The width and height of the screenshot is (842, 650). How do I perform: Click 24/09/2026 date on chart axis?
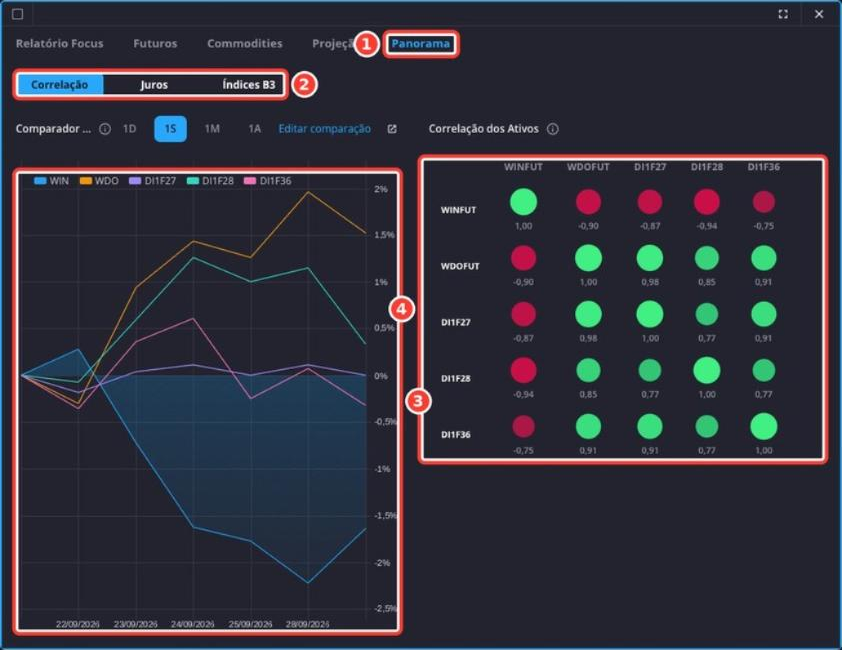click(193, 624)
